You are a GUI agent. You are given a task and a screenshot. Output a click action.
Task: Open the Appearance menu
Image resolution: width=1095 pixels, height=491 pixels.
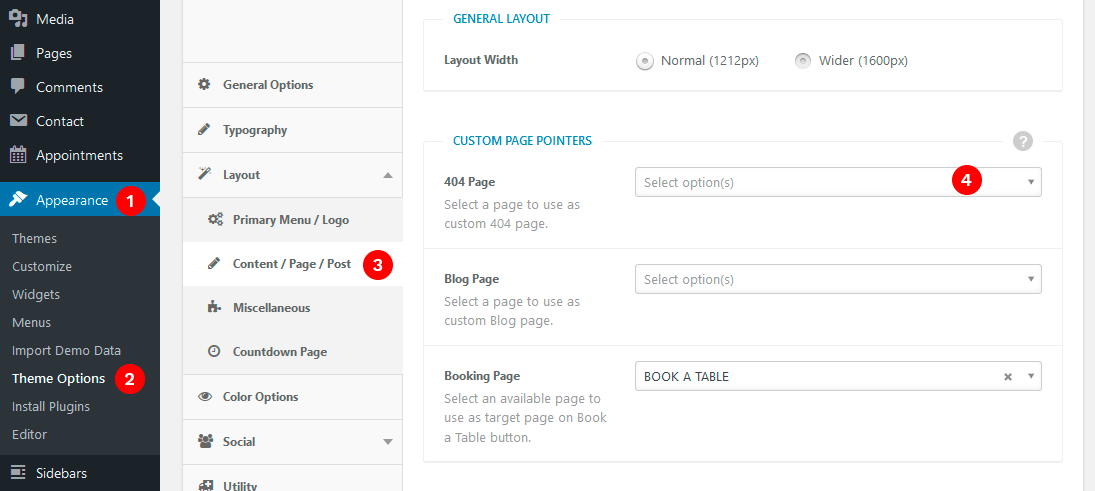pyautogui.click(x=72, y=200)
